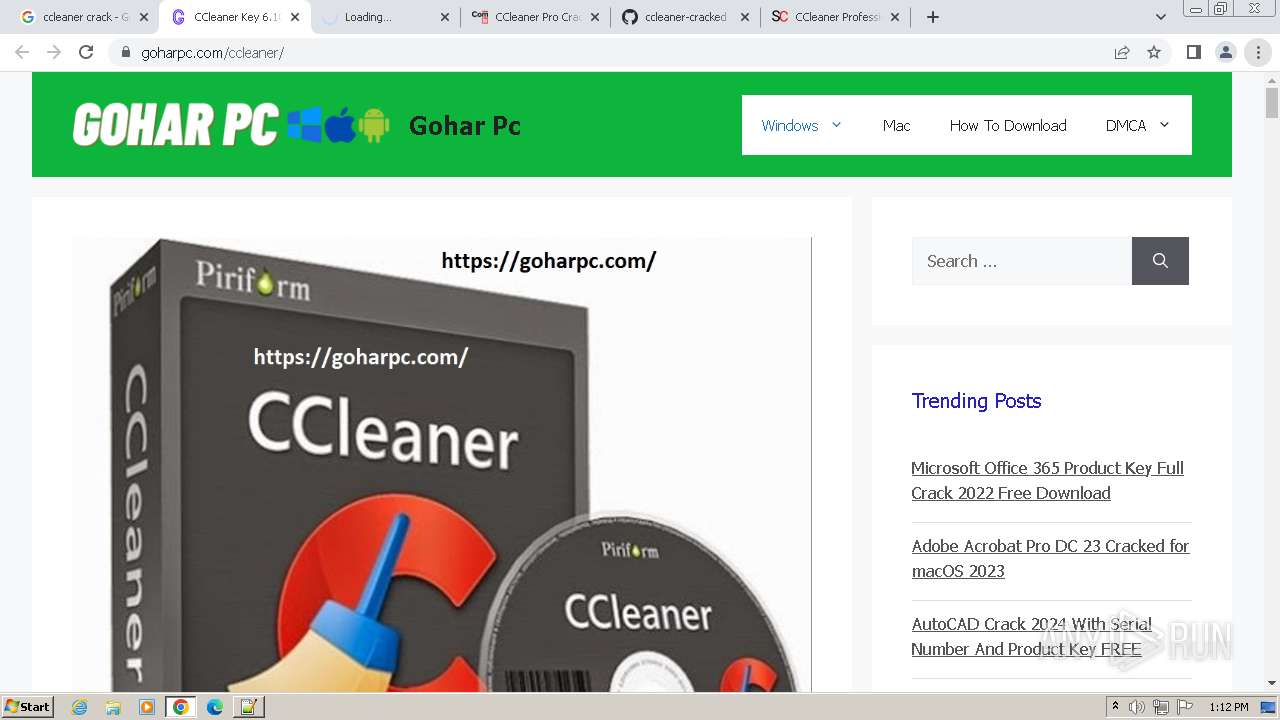This screenshot has width=1280, height=720.
Task: Reload the goharpc.com page
Action: (86, 52)
